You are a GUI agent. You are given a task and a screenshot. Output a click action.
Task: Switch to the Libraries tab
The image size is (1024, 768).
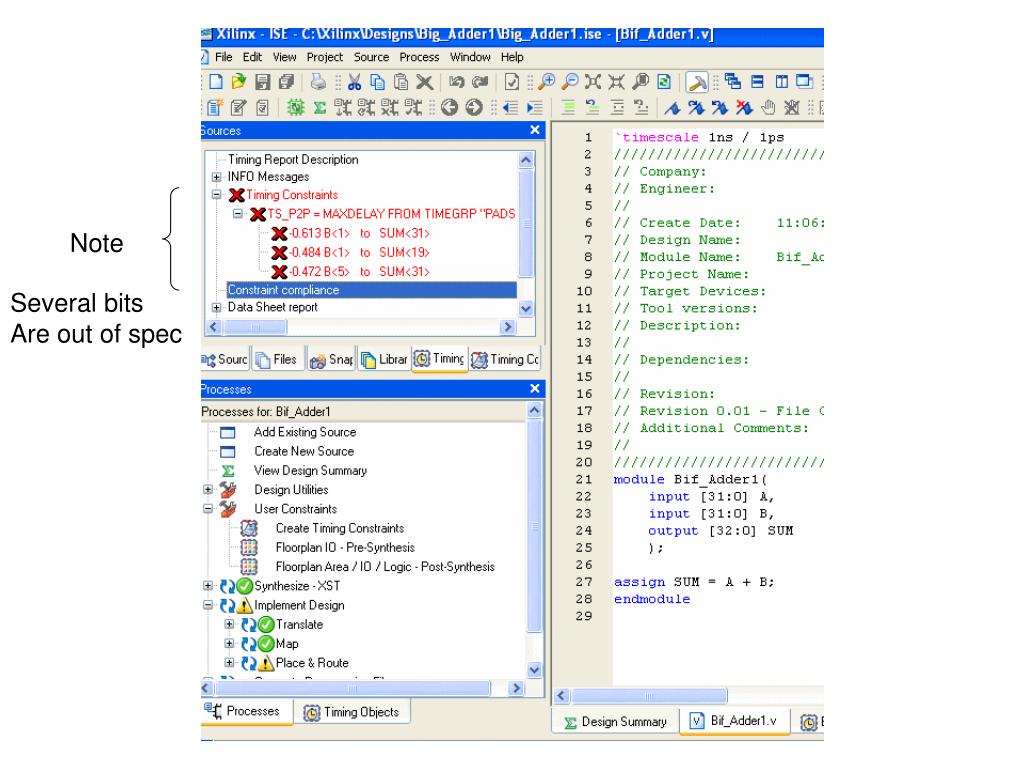coord(384,359)
